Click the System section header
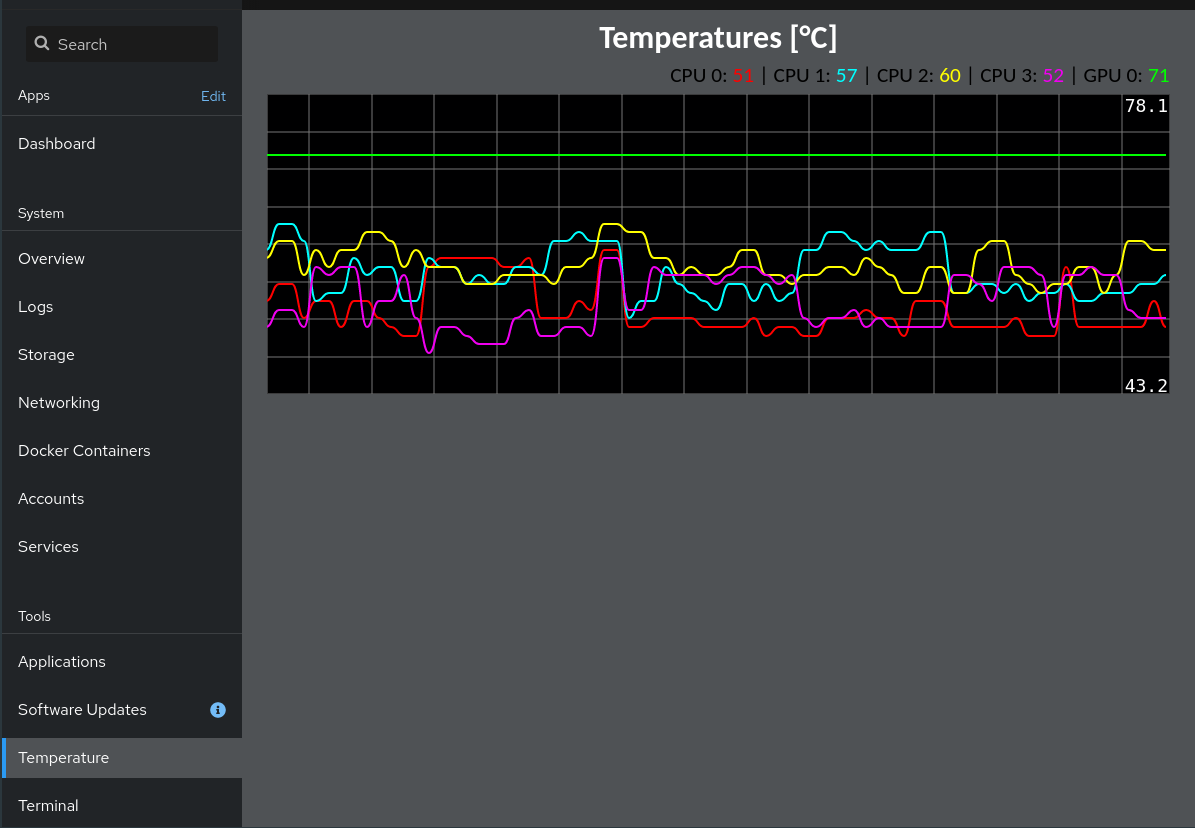Image resolution: width=1195 pixels, height=828 pixels. click(x=41, y=213)
